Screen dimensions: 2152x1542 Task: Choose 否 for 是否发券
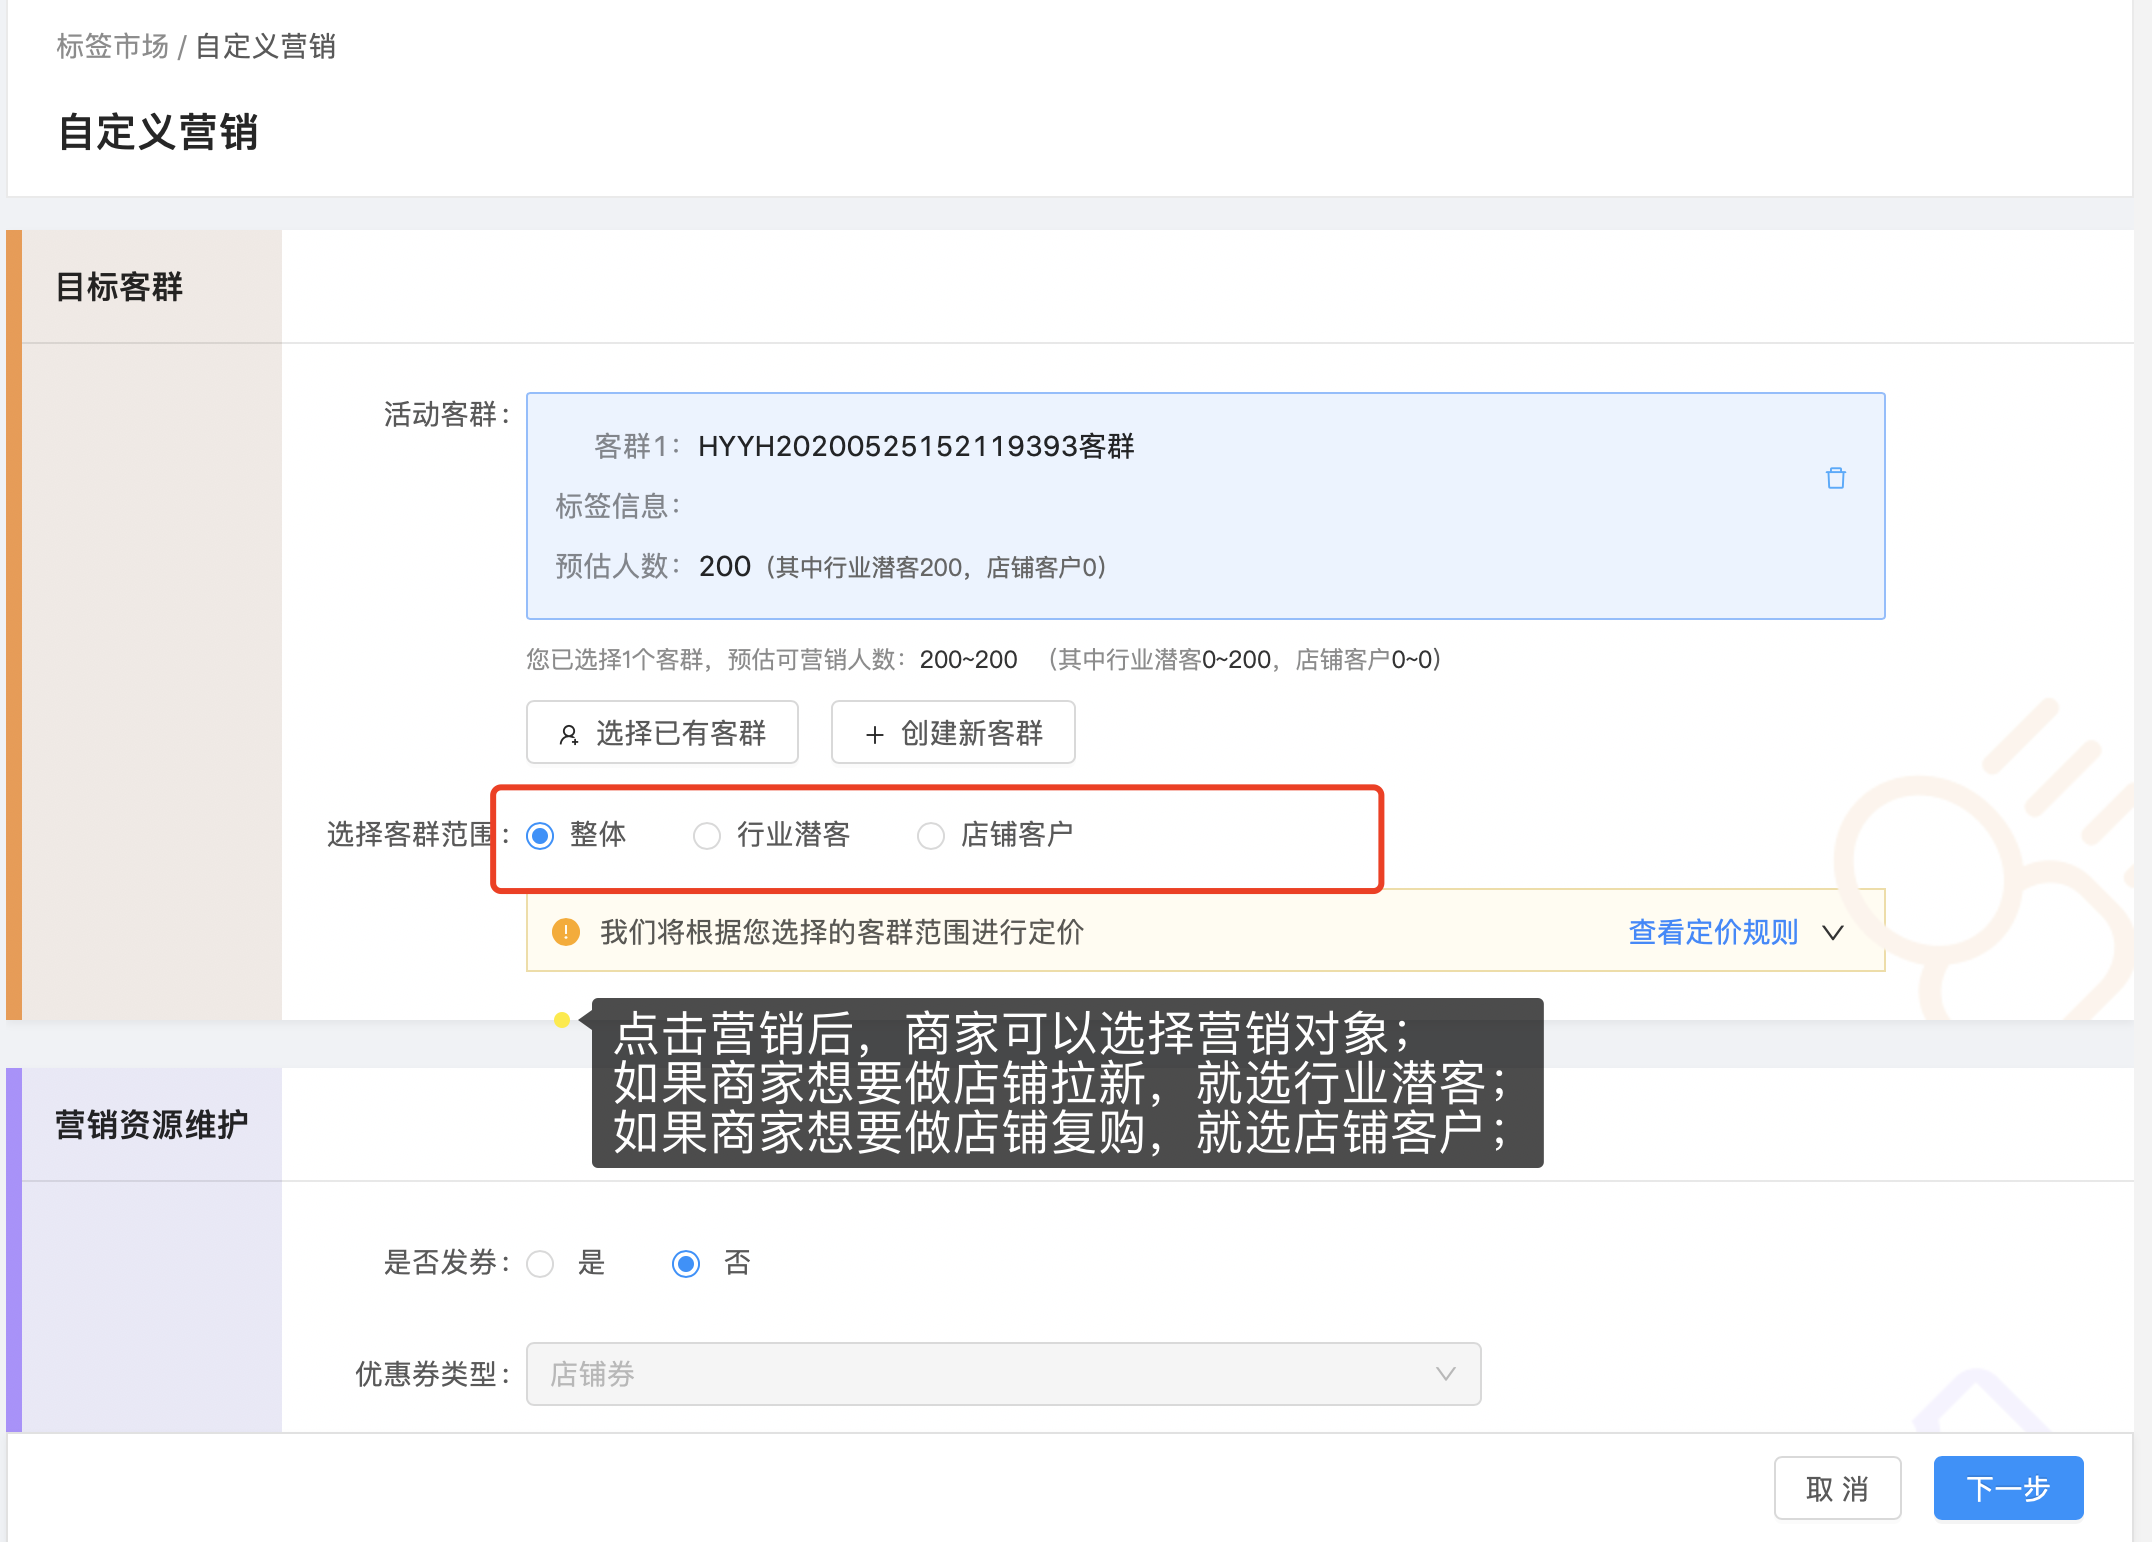[x=686, y=1264]
